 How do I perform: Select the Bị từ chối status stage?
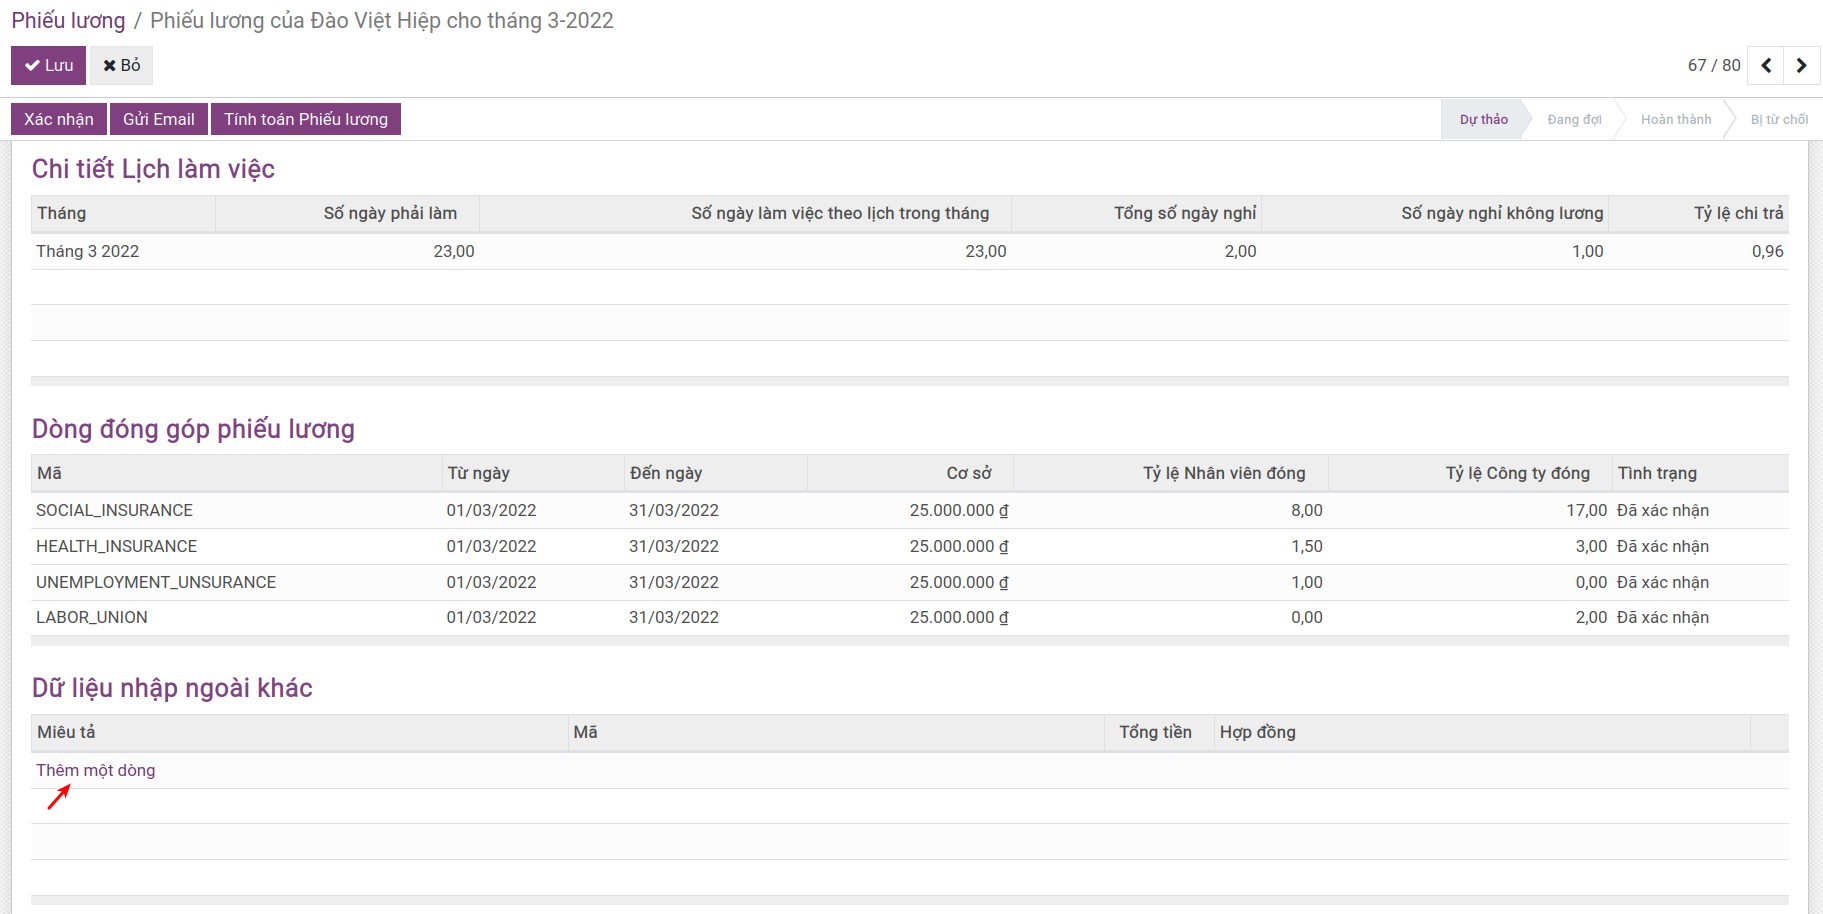click(1778, 120)
